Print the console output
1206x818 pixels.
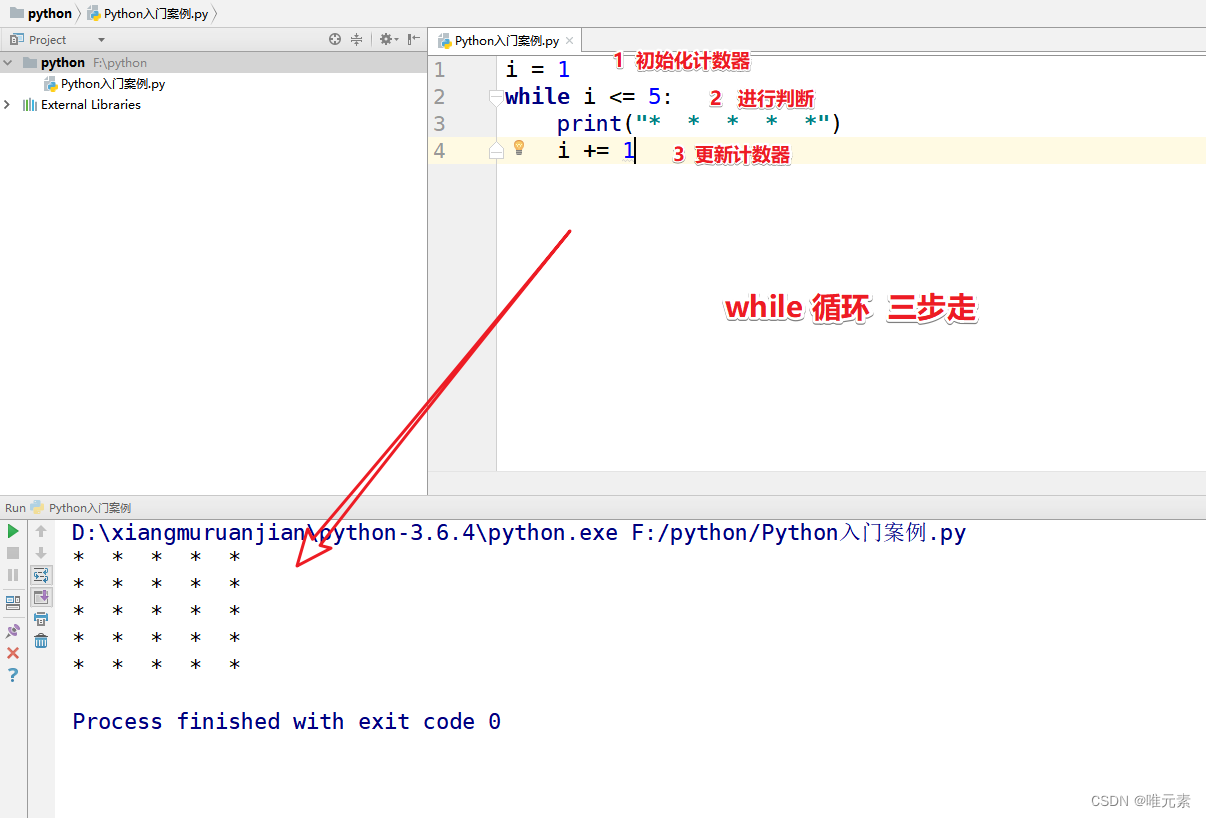pos(40,621)
